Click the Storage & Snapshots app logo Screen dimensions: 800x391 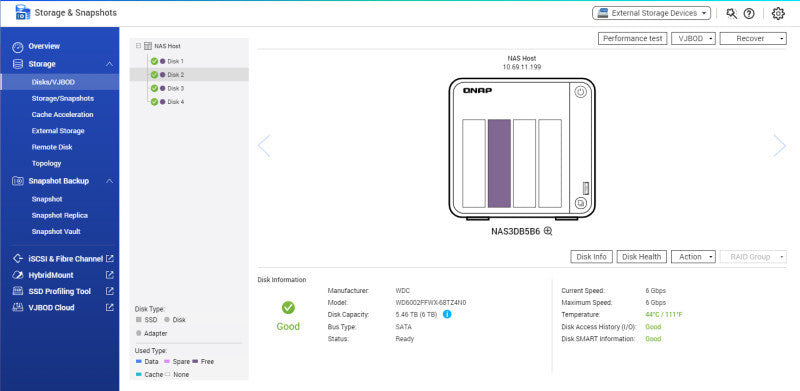pyautogui.click(x=23, y=12)
